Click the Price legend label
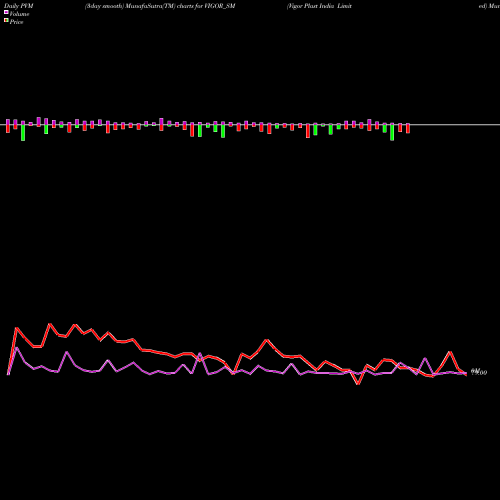The height and width of the screenshot is (500, 500). pos(16,22)
